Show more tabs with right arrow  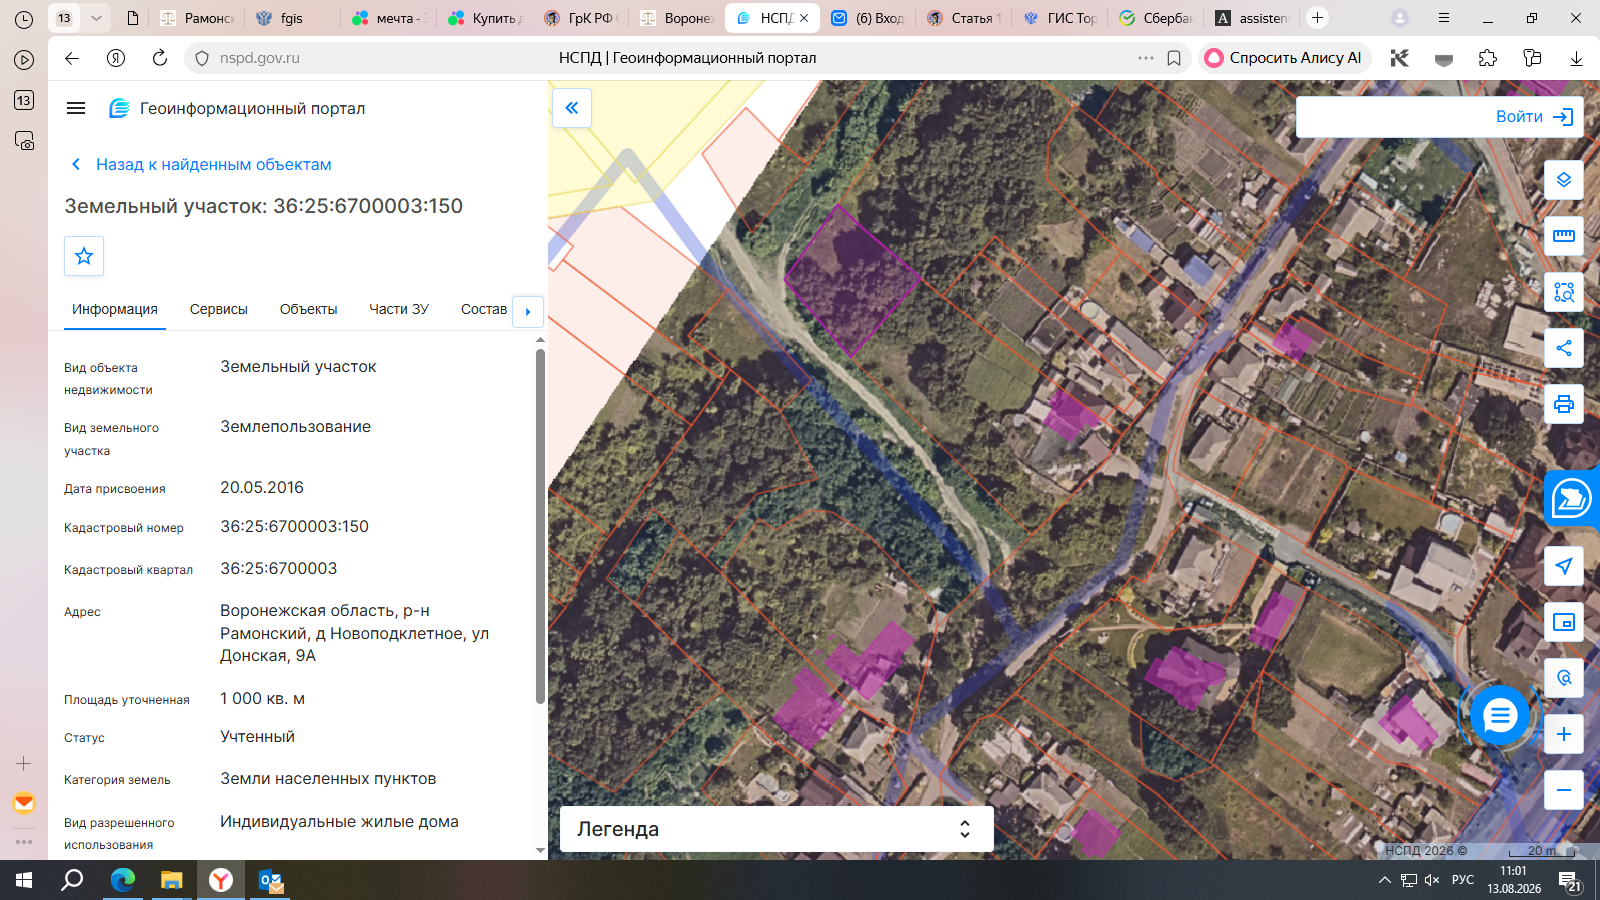tap(528, 311)
